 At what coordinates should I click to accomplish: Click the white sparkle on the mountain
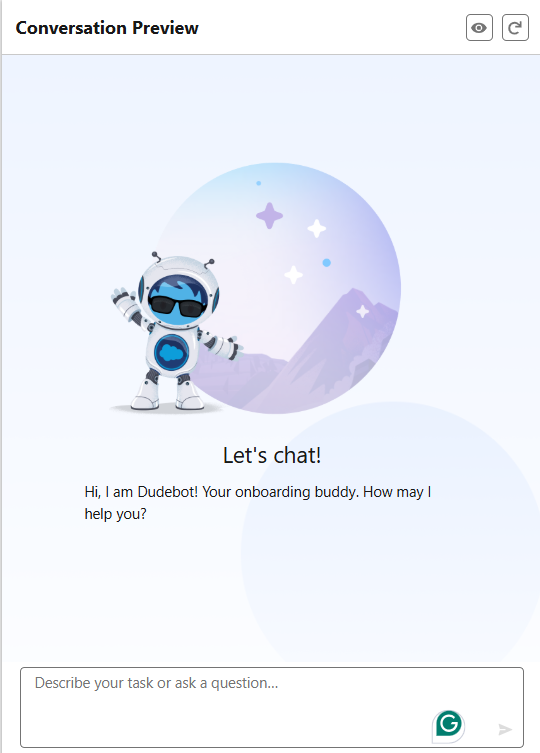pyautogui.click(x=363, y=311)
